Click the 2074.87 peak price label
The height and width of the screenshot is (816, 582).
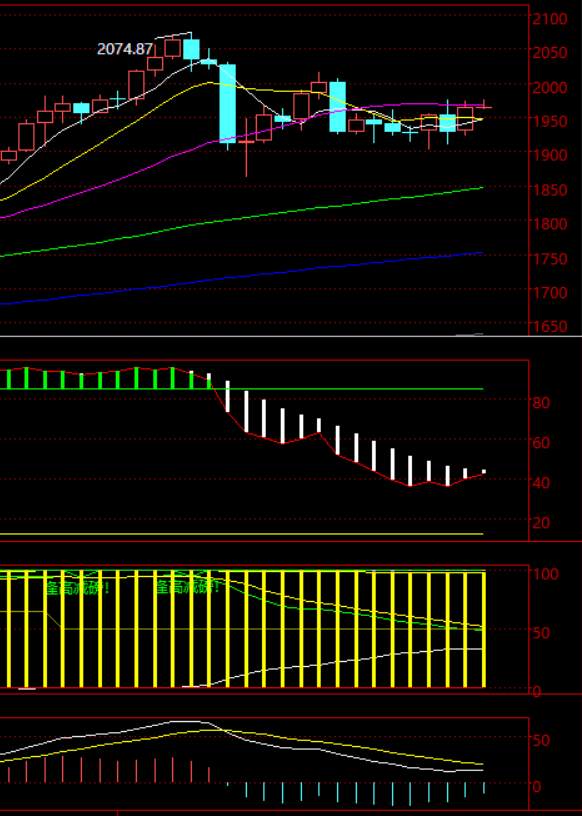[x=125, y=49]
